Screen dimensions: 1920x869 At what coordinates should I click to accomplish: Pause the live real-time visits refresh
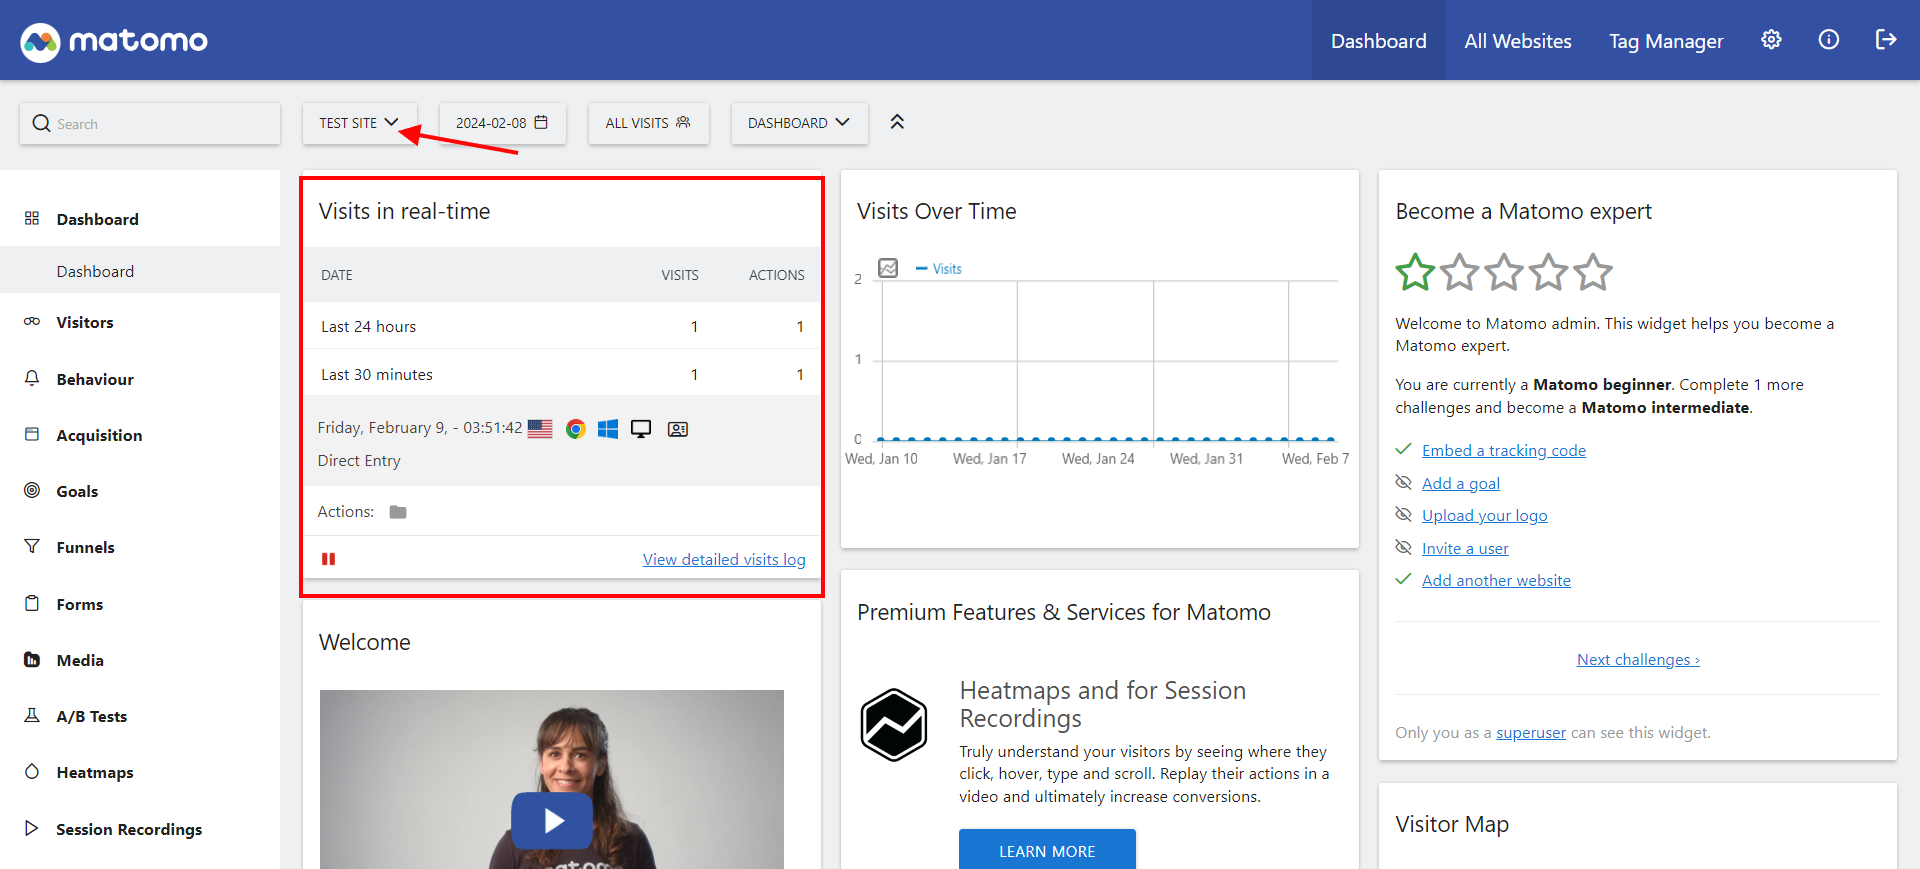pyautogui.click(x=328, y=559)
